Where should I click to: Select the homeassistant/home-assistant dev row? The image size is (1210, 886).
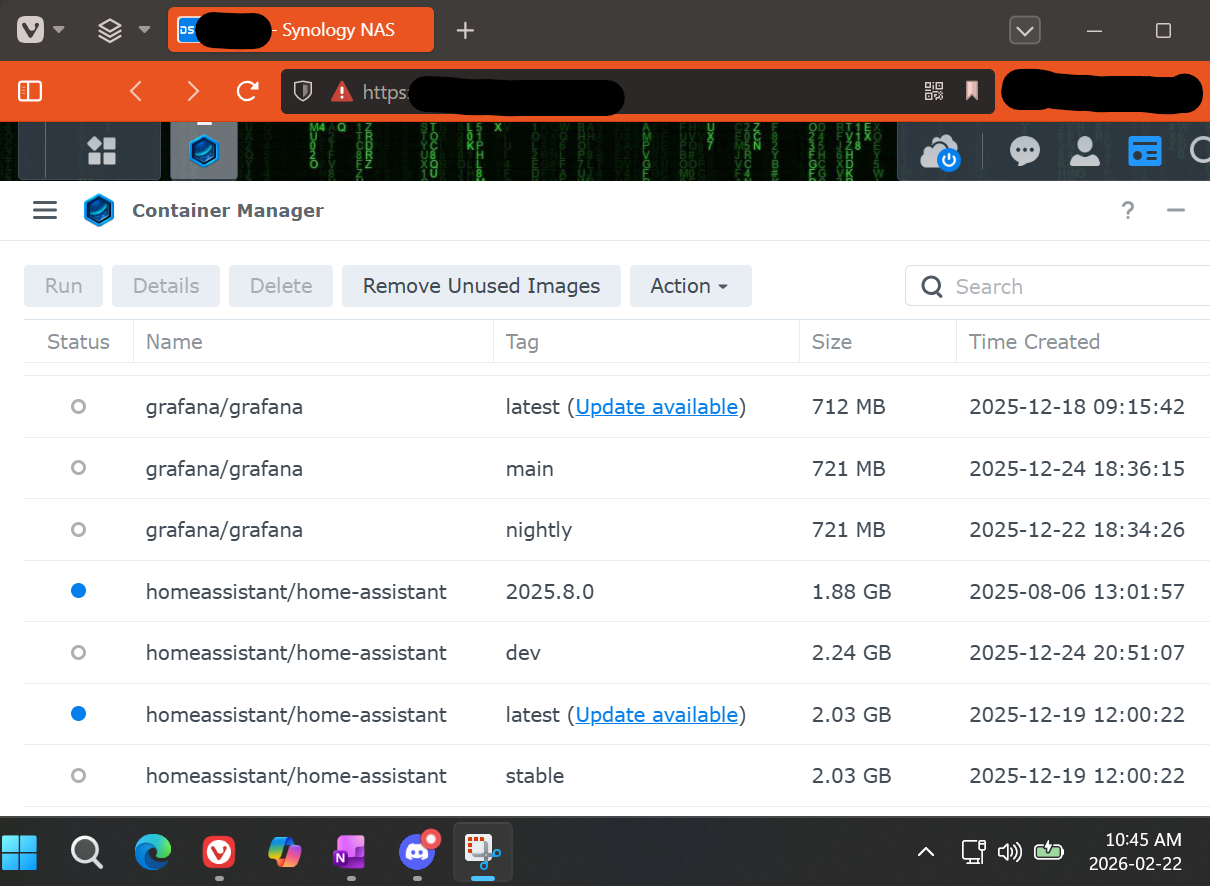296,653
